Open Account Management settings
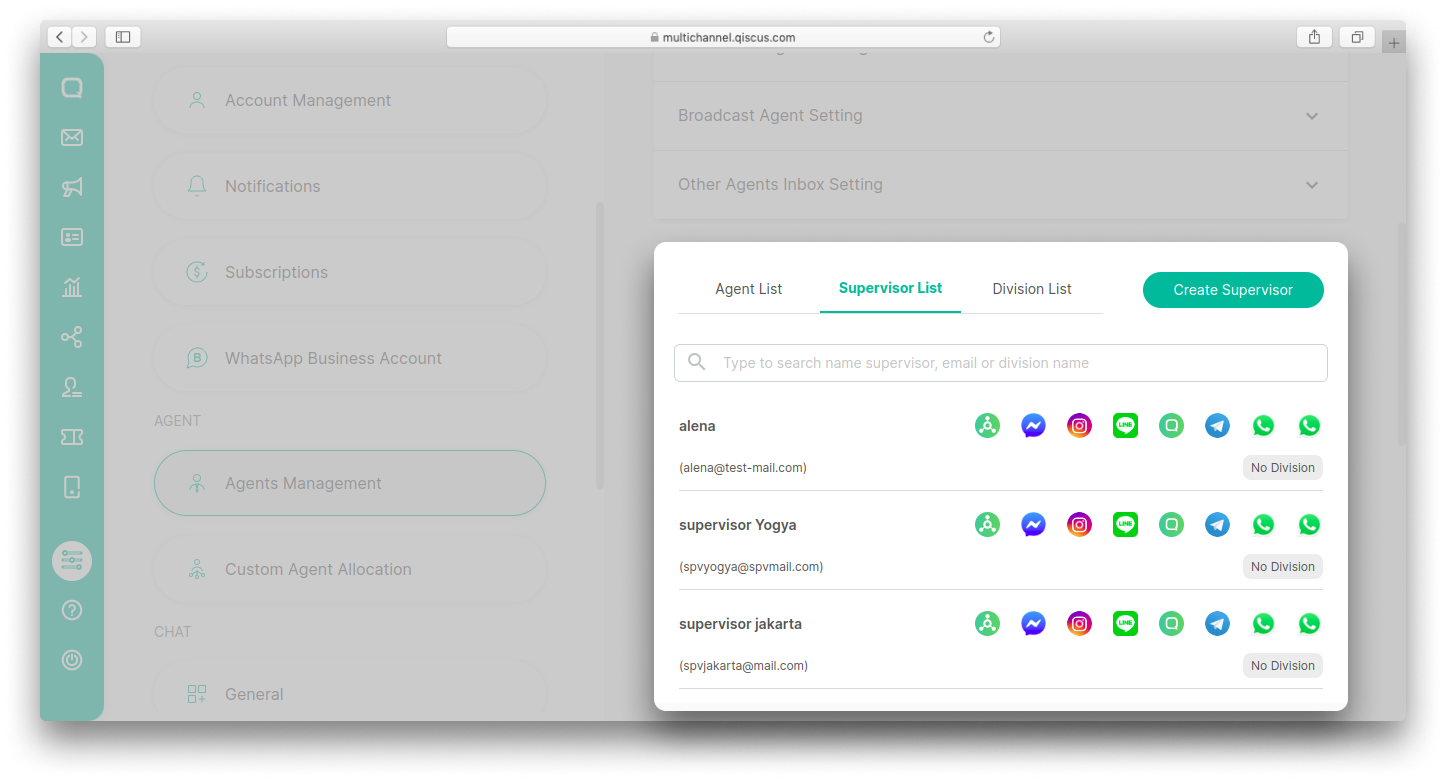Image resolution: width=1446 pixels, height=781 pixels. (x=350, y=100)
